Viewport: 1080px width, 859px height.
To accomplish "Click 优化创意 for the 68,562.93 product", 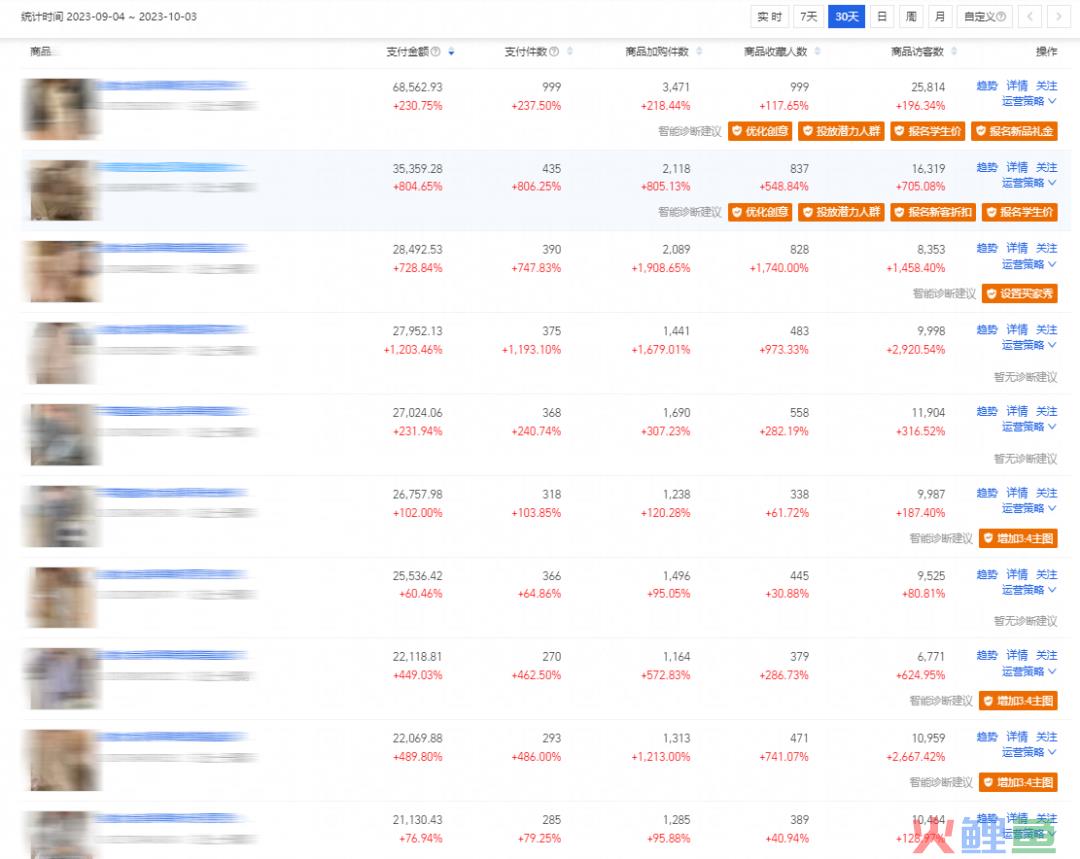I will click(760, 131).
